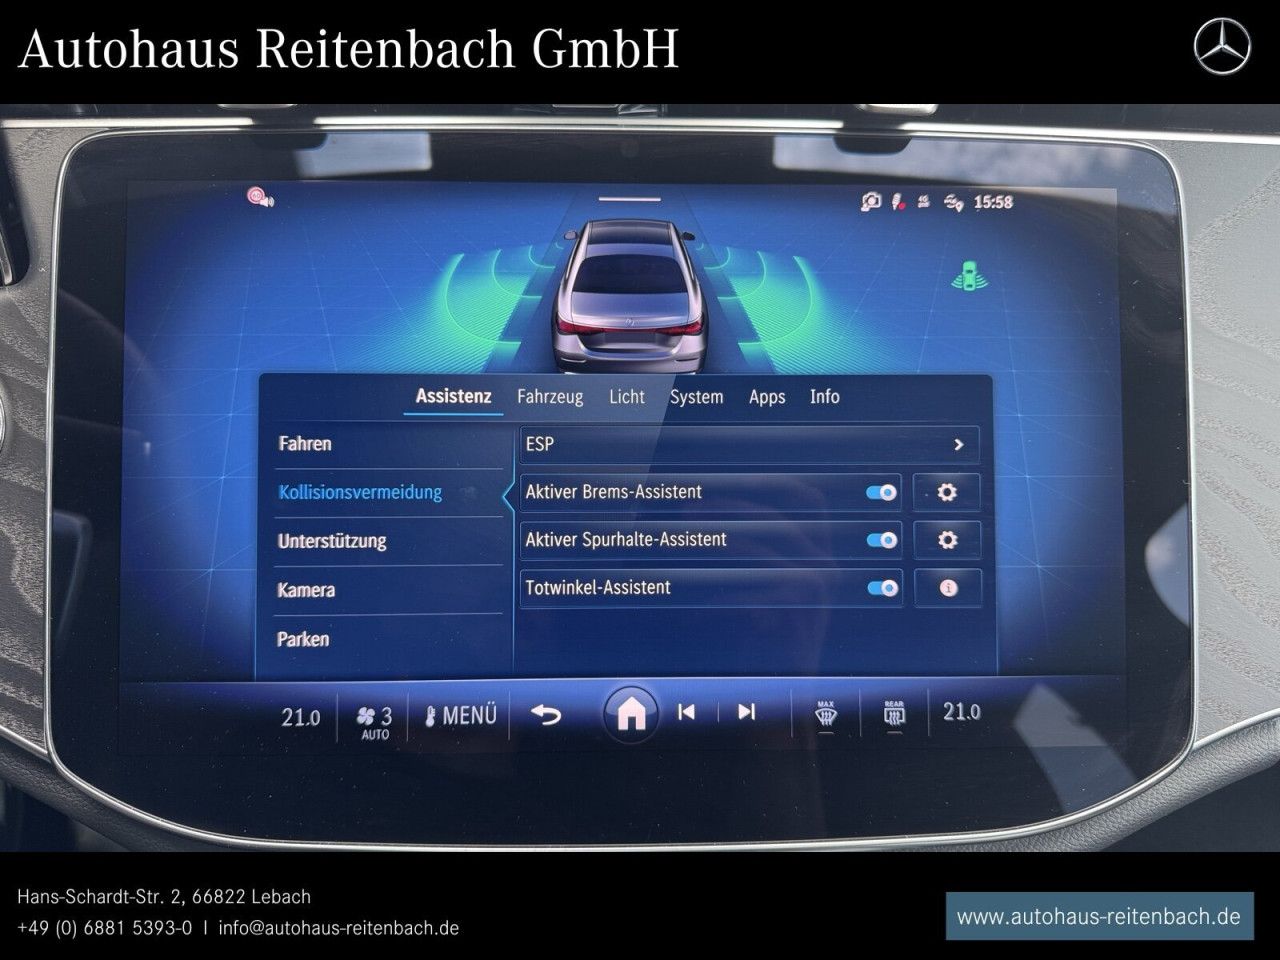Switch to the Fahrzeug tab
The height and width of the screenshot is (960, 1280).
pyautogui.click(x=550, y=397)
